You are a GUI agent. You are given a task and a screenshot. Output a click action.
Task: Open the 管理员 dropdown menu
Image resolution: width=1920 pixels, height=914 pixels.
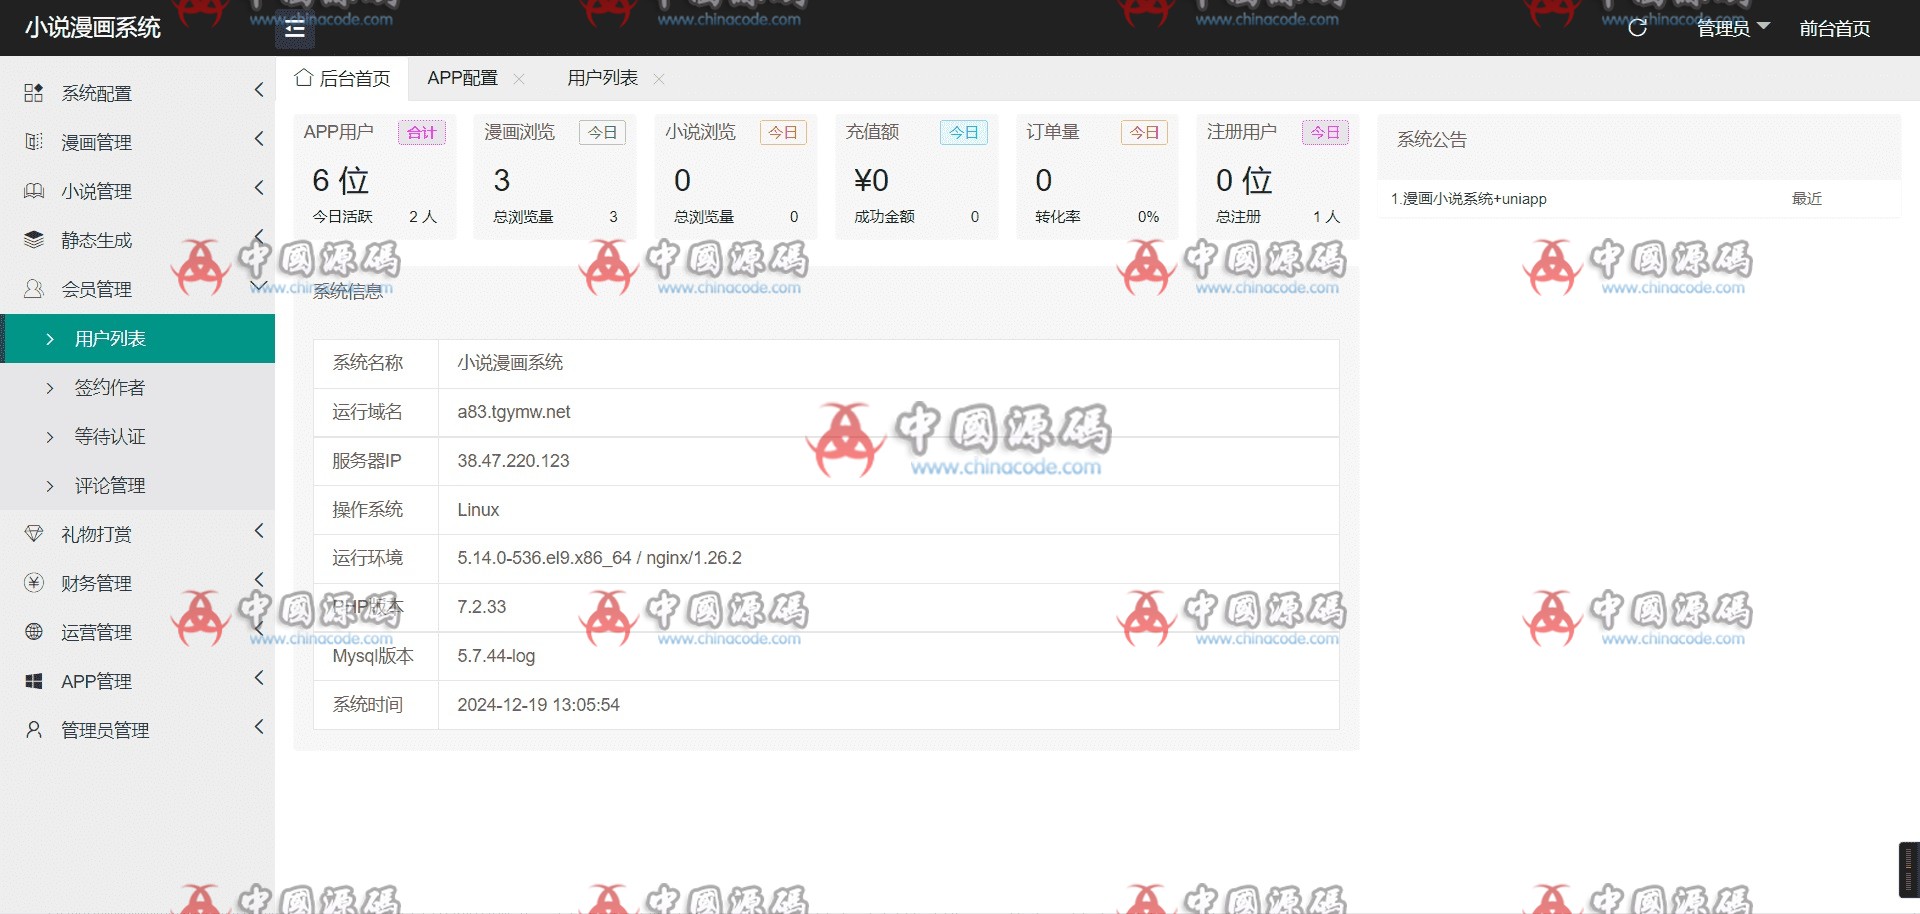pos(1733,28)
